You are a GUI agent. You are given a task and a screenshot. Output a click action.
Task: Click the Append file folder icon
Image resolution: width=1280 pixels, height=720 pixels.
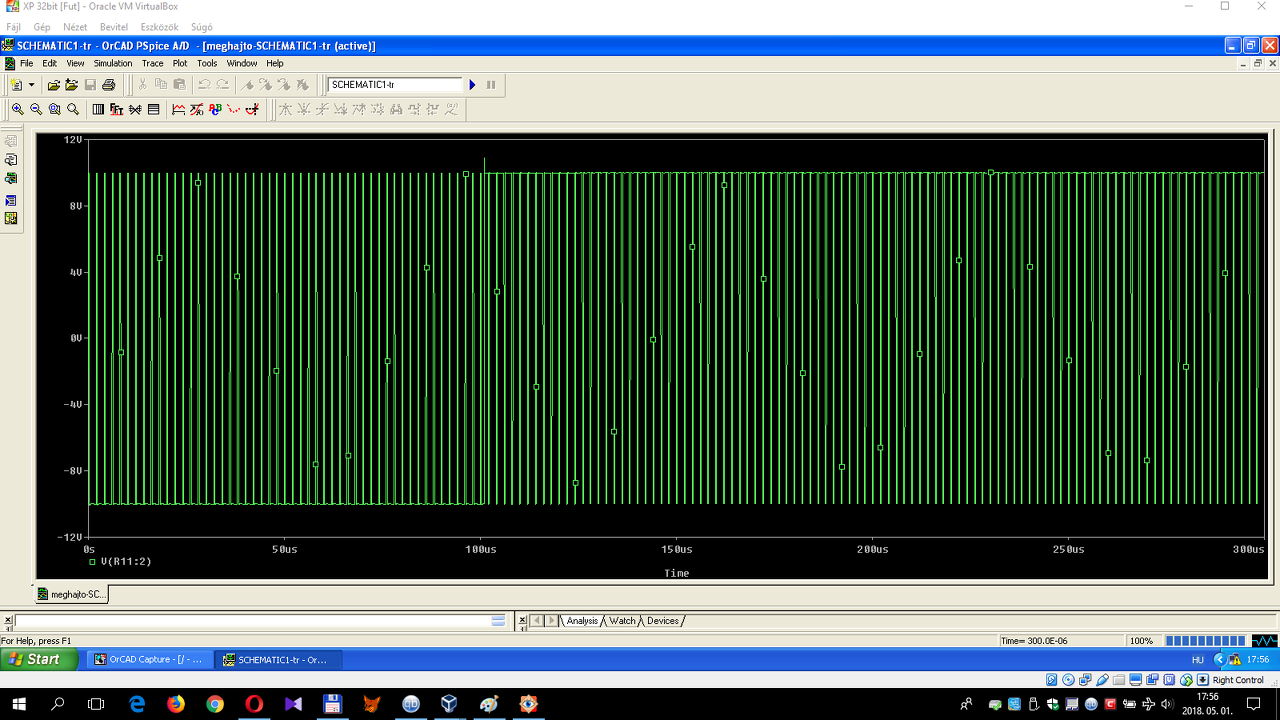(72, 85)
